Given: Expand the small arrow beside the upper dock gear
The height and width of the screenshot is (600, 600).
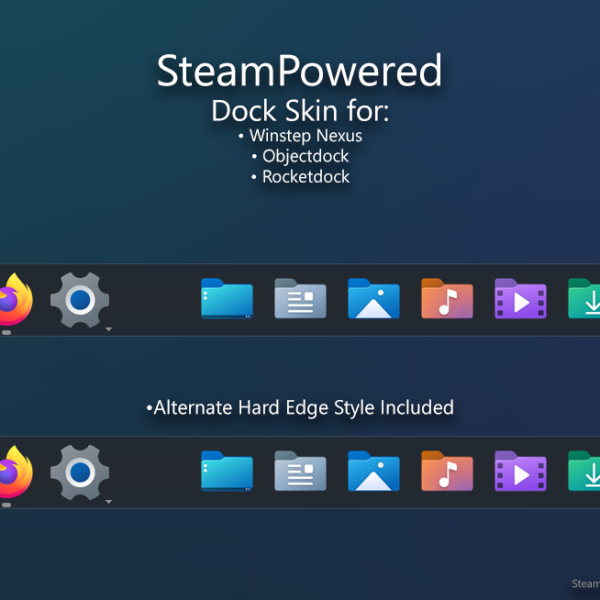Looking at the screenshot, I should point(109,329).
